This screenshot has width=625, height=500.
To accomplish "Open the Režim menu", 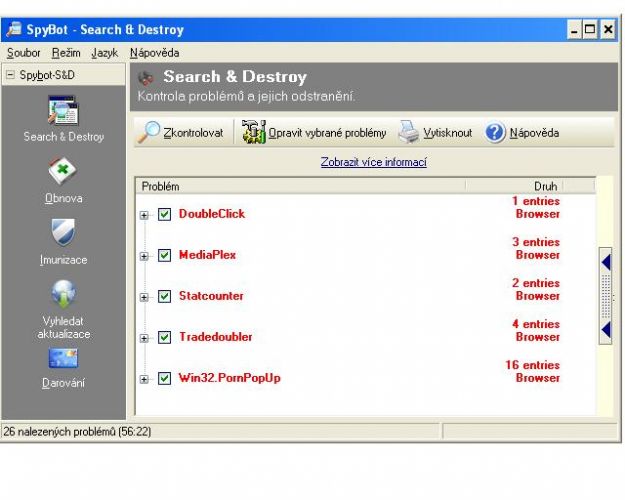I will tap(66, 53).
